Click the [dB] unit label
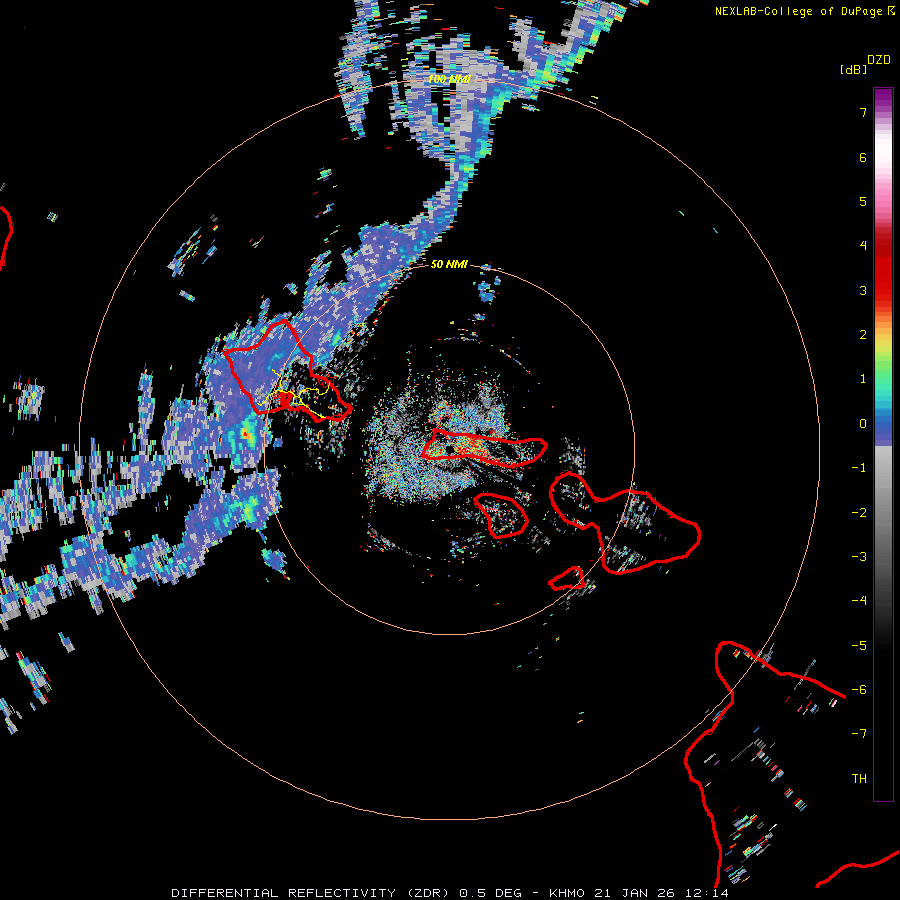 853,70
